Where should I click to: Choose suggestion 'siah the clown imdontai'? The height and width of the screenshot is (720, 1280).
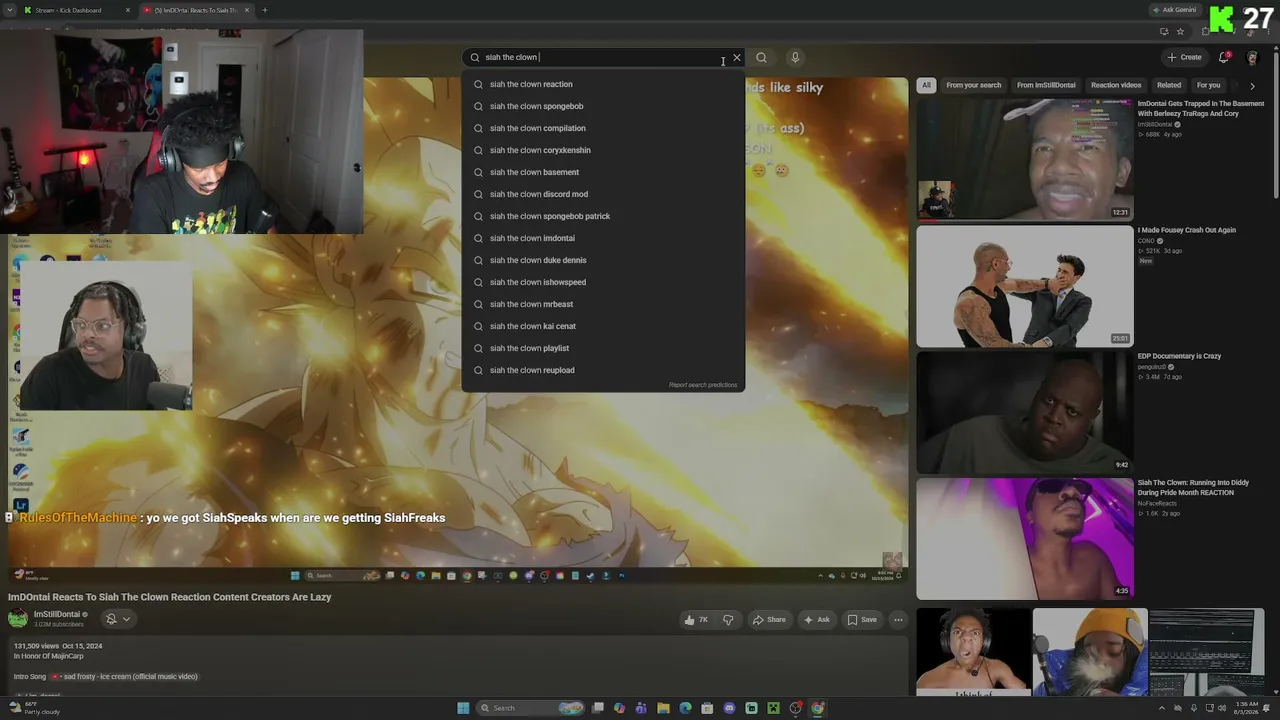[x=603, y=238]
